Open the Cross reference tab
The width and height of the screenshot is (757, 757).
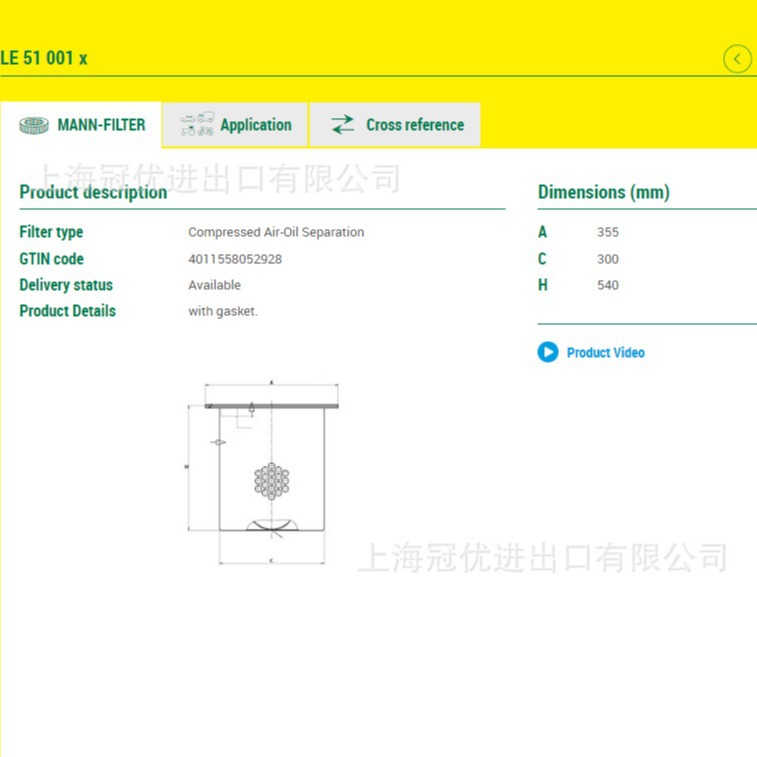(395, 125)
